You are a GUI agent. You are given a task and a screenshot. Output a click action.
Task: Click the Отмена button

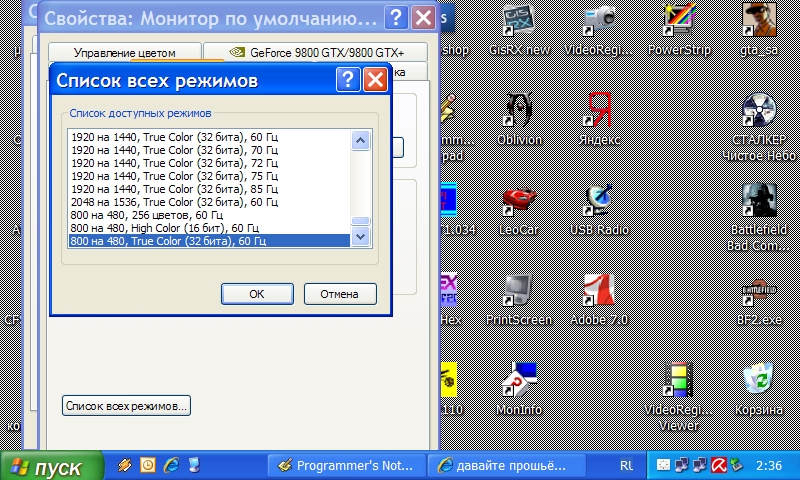click(x=339, y=294)
